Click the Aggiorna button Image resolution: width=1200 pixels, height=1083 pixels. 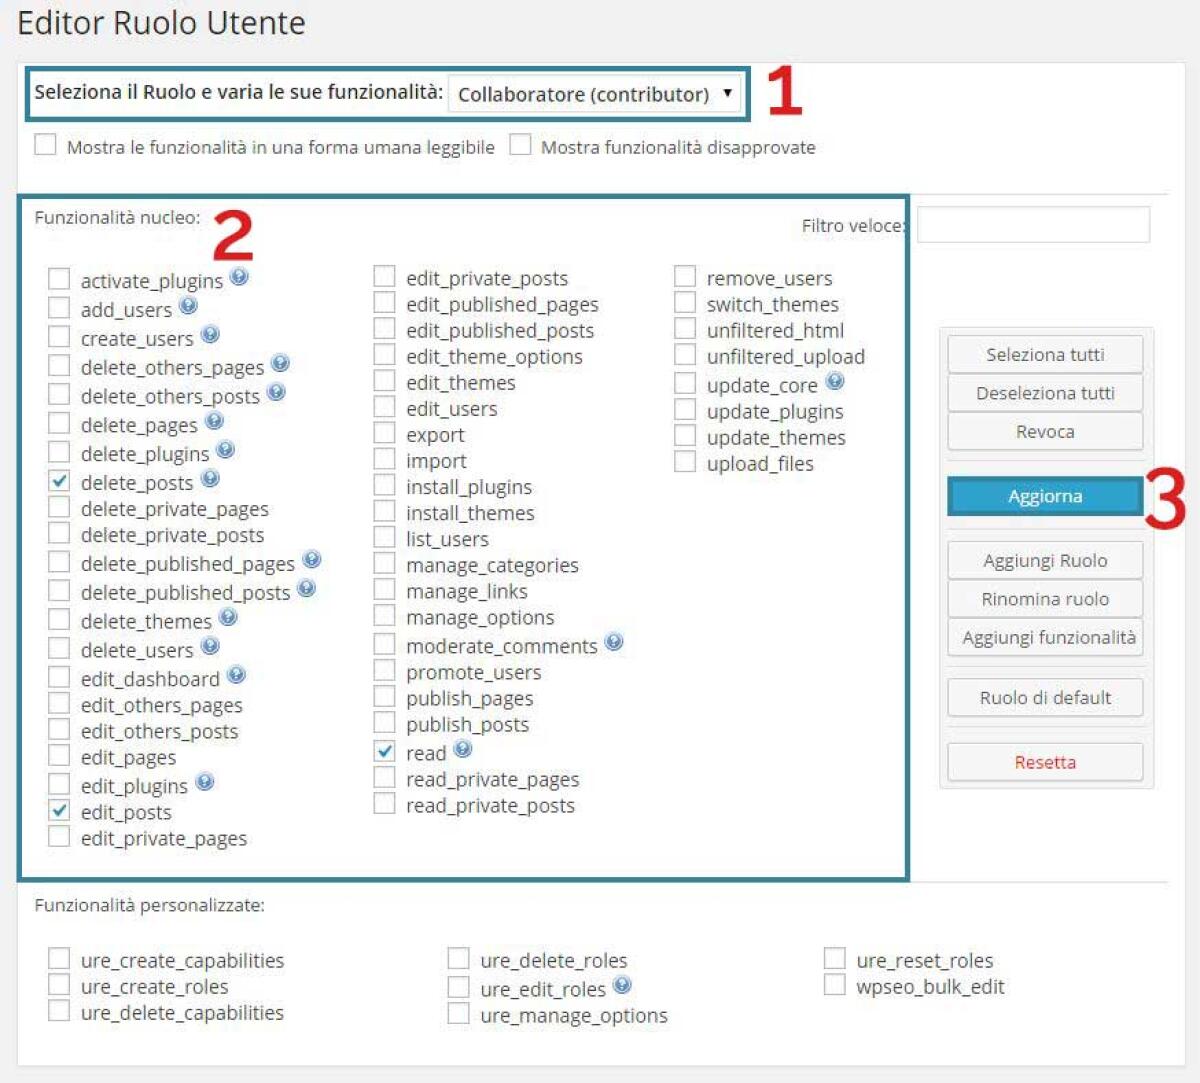[1044, 495]
